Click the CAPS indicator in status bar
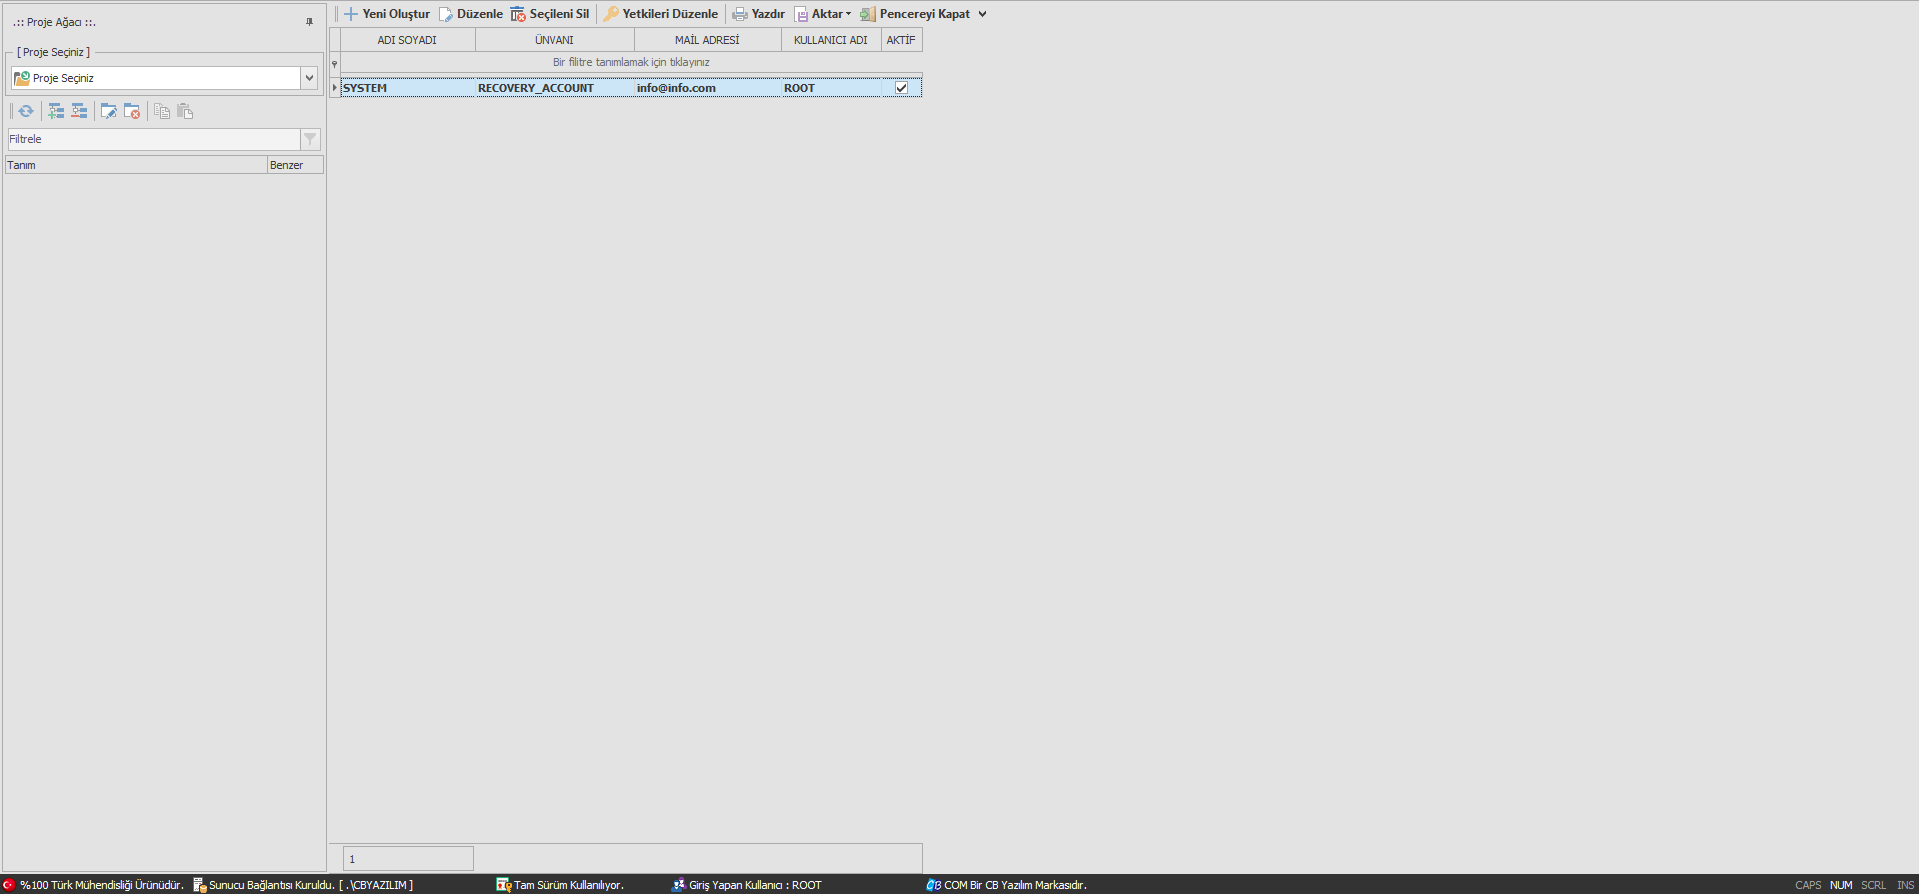The image size is (1919, 894). tap(1808, 885)
